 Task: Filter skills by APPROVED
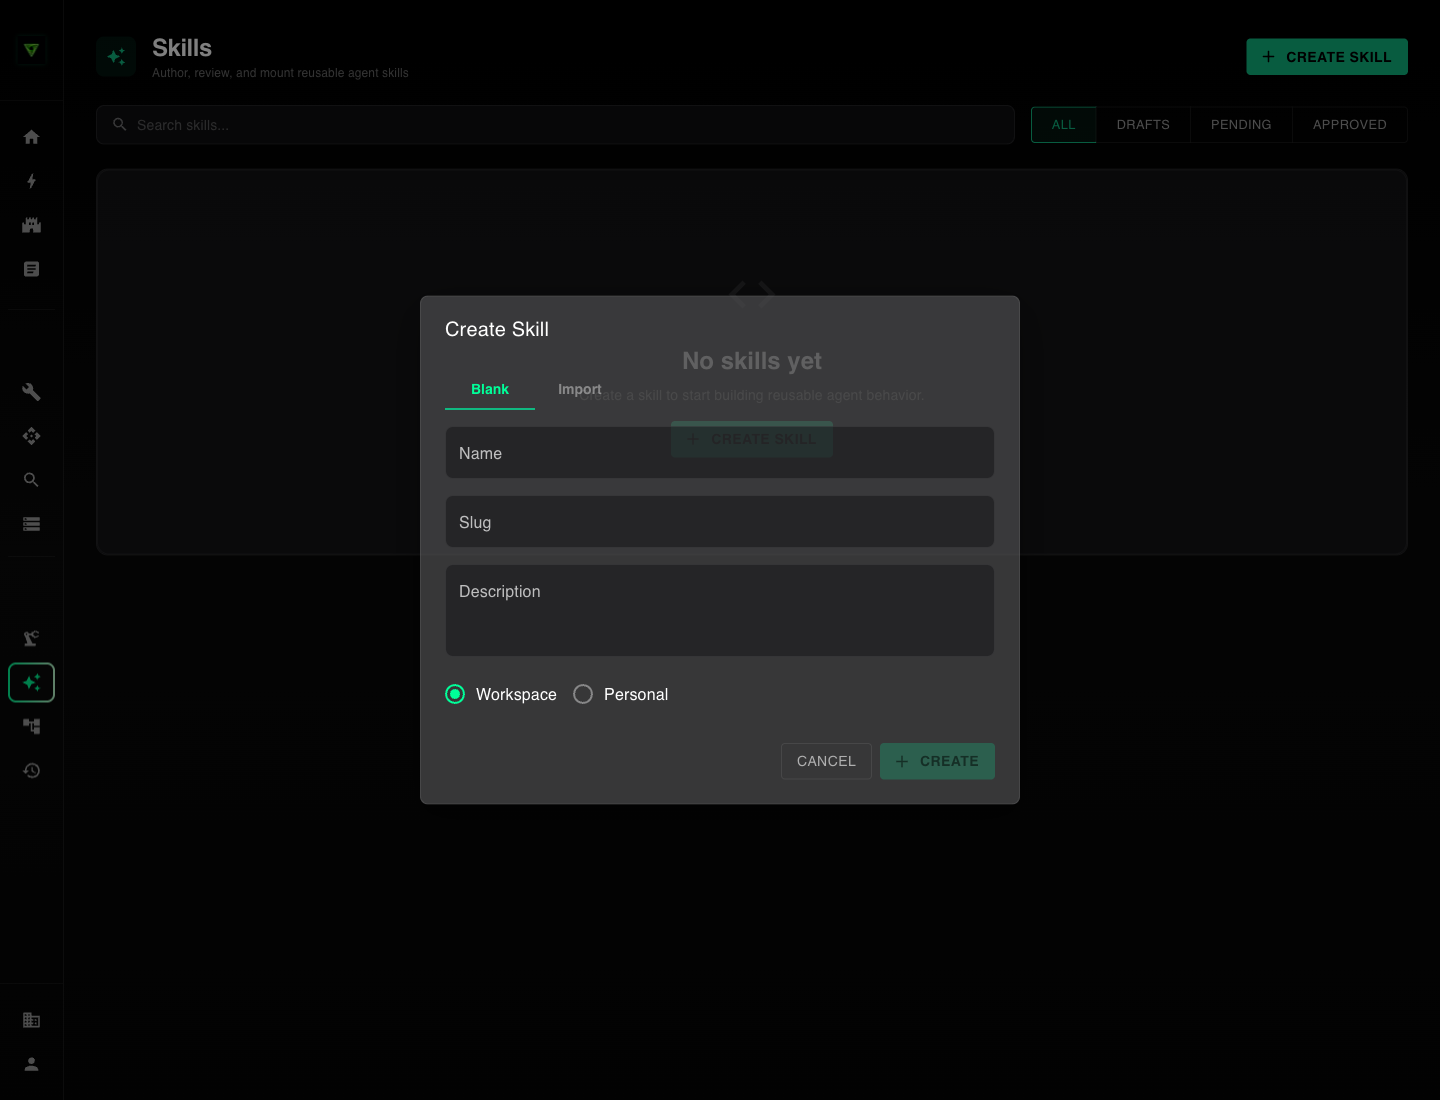1350,125
